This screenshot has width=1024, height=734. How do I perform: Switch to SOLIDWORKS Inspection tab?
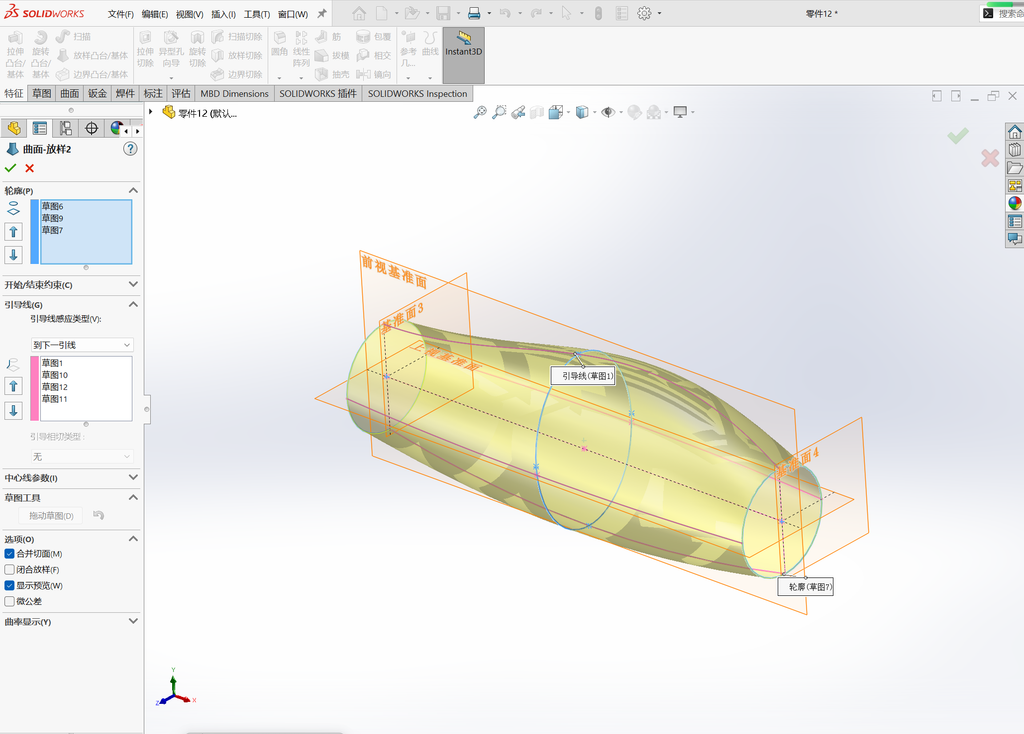[417, 93]
